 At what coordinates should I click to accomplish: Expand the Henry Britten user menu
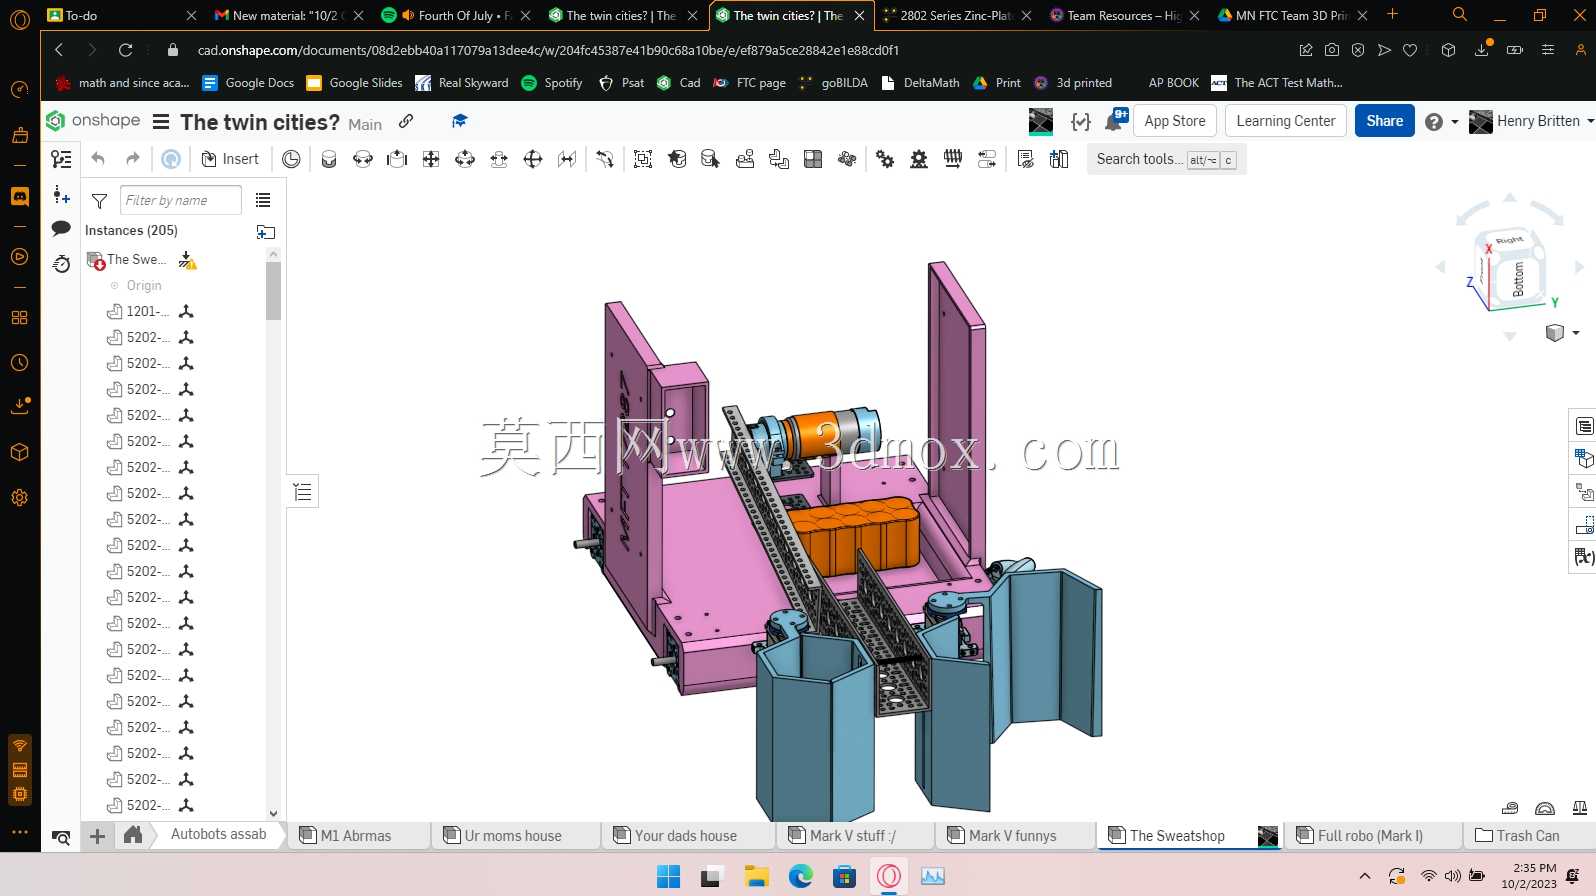click(x=1531, y=121)
